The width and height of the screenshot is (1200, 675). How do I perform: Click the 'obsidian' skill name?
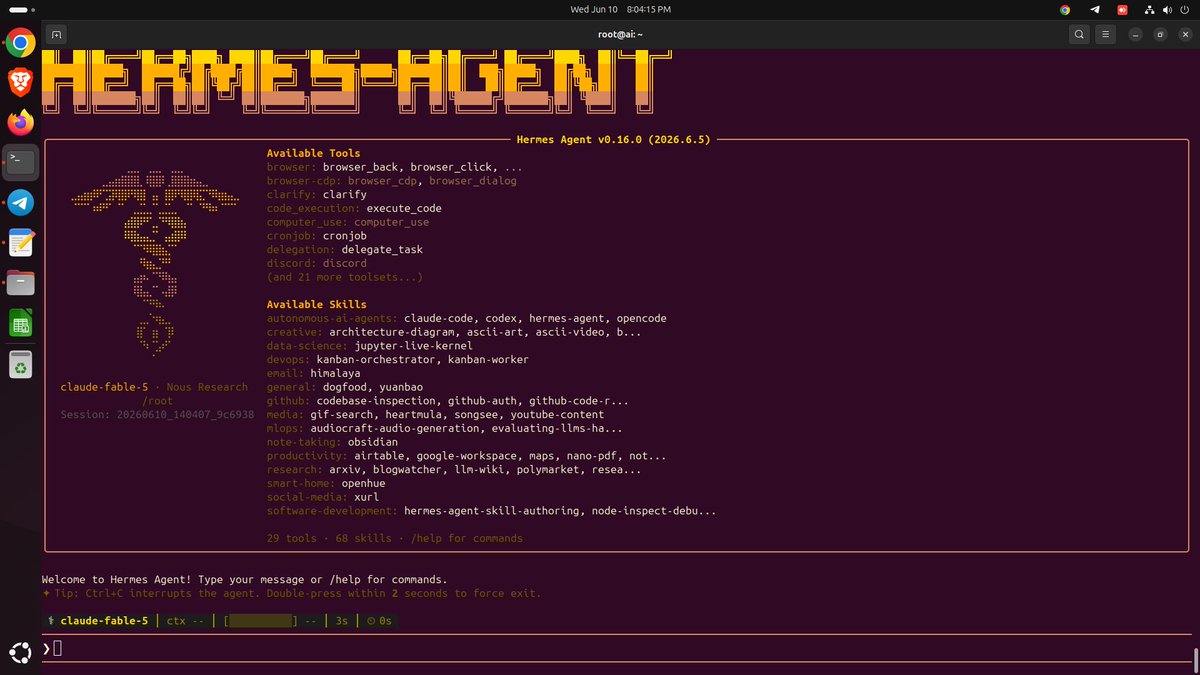coord(372,441)
